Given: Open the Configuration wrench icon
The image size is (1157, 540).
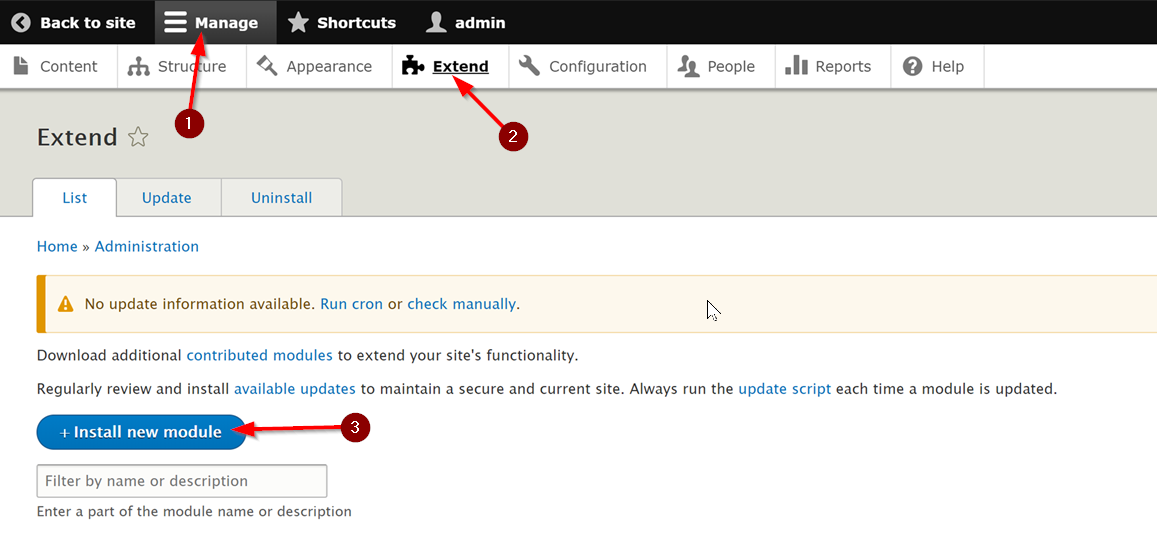Looking at the screenshot, I should pos(529,66).
